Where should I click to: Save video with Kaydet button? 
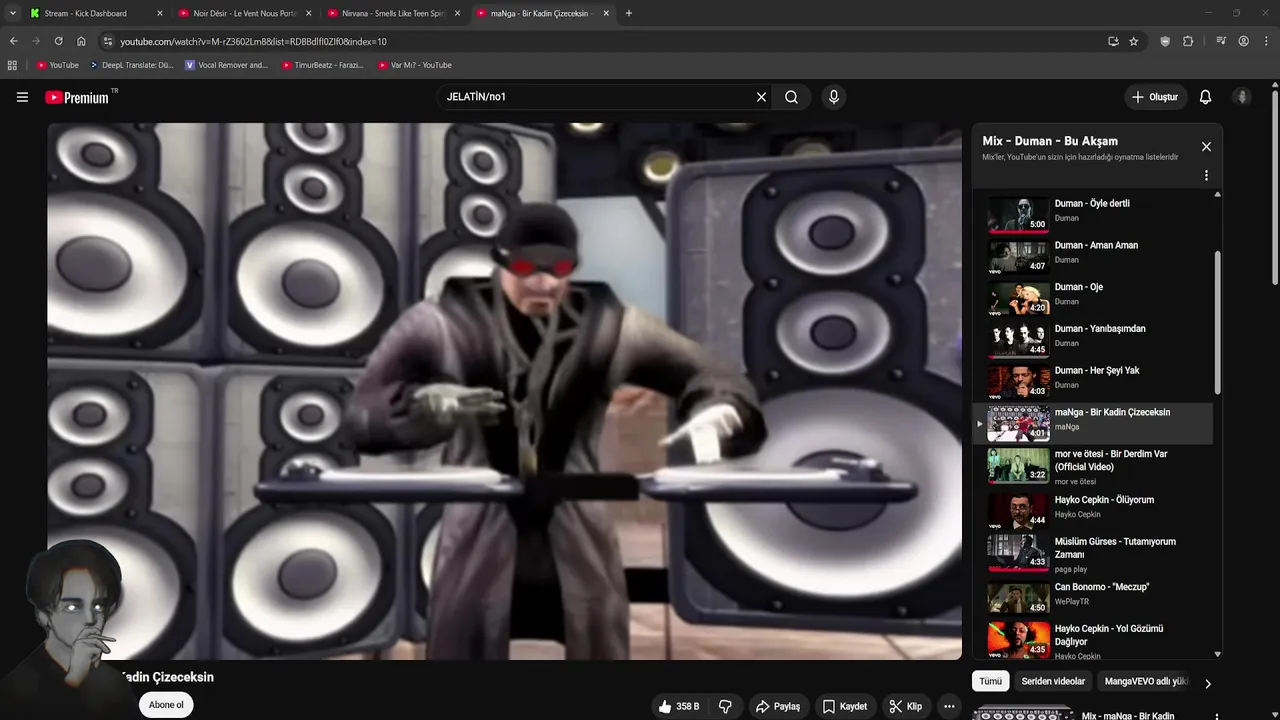(845, 706)
